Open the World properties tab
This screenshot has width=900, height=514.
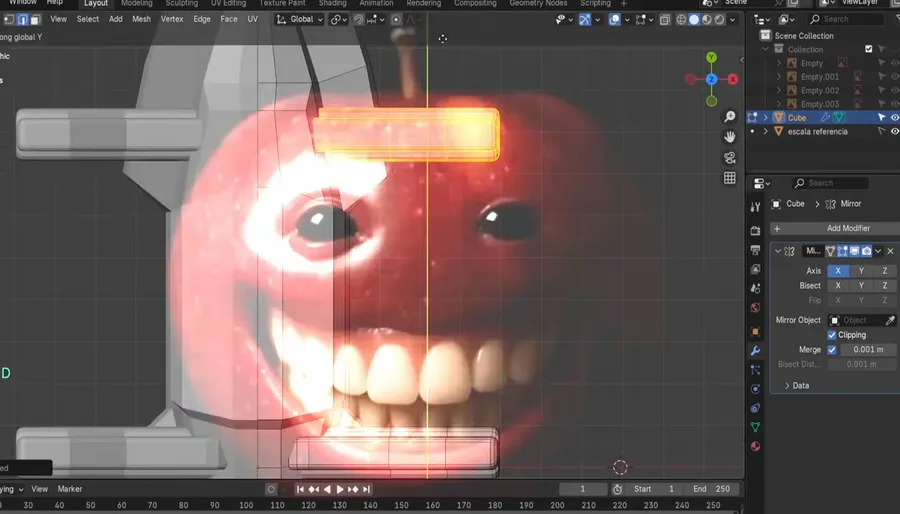[x=755, y=307]
